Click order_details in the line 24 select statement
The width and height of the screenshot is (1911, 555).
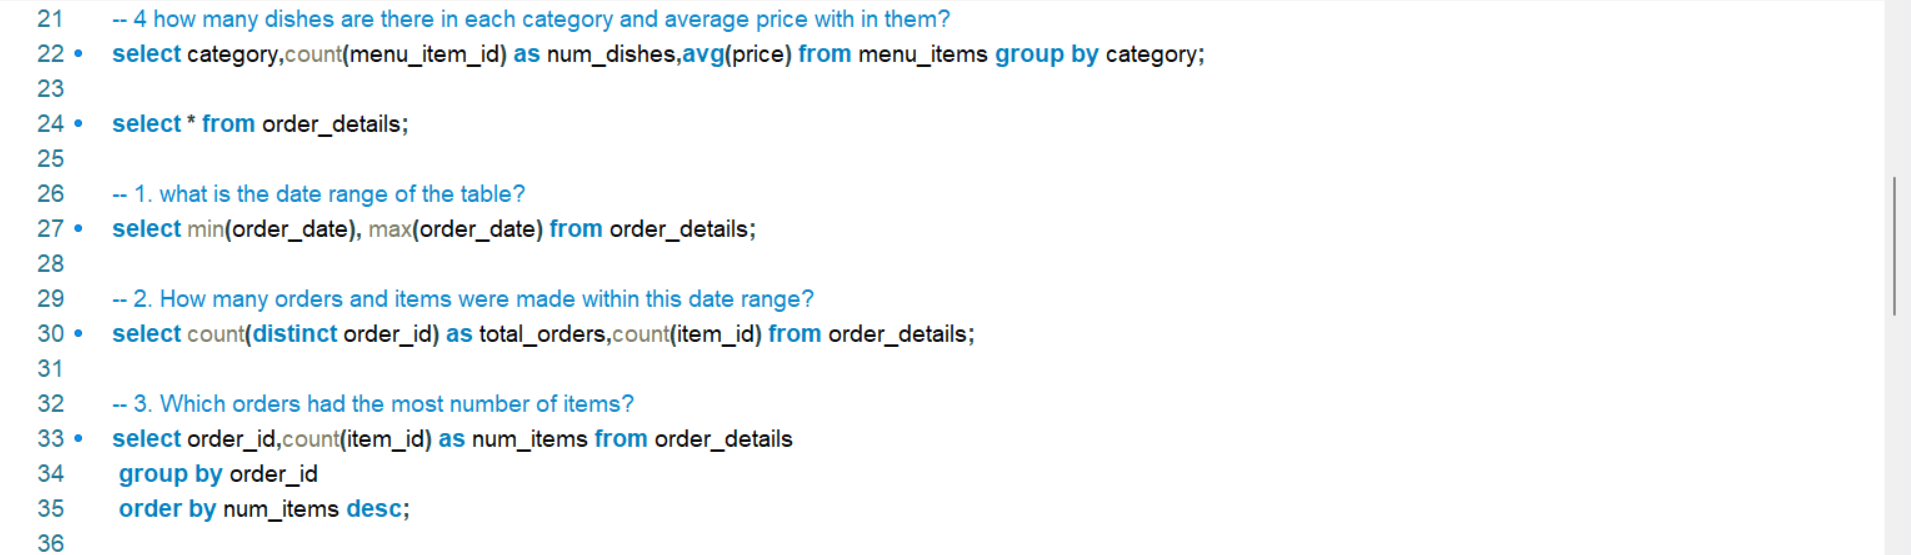click(x=332, y=124)
